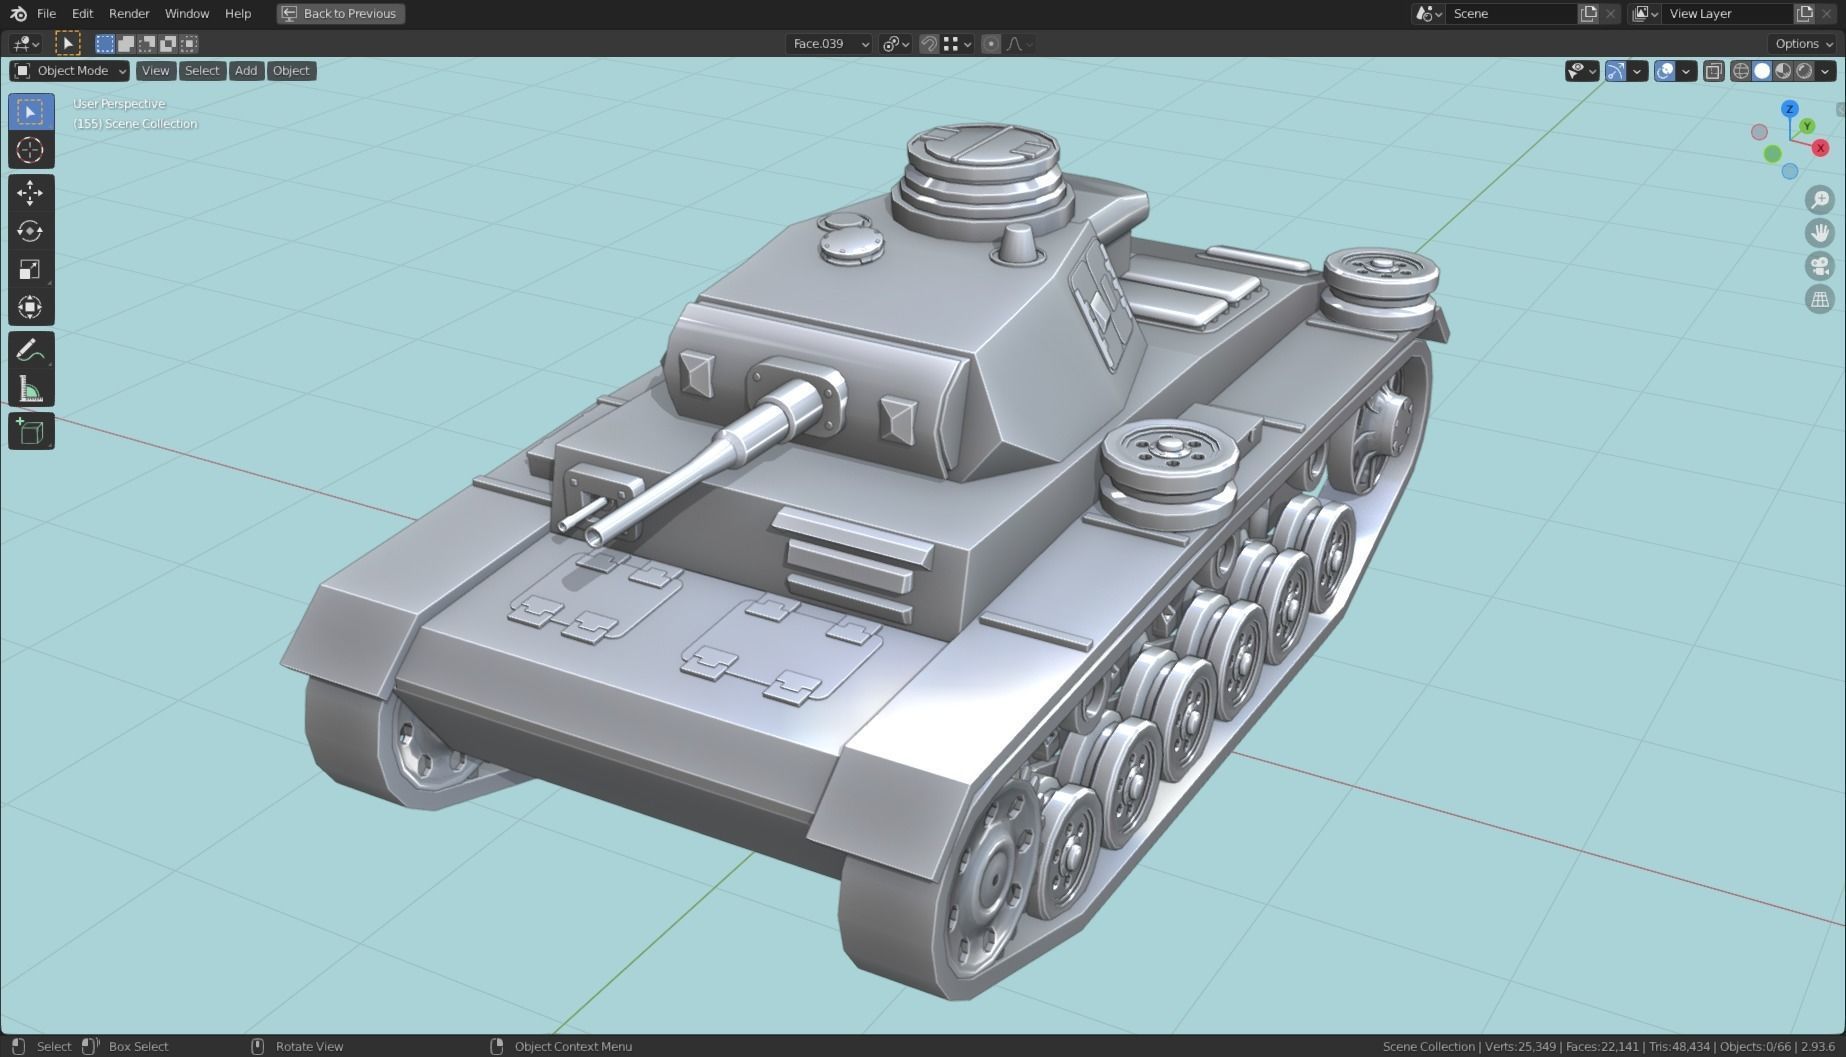The width and height of the screenshot is (1846, 1057).
Task: Choose Set new selection mode
Action: point(105,43)
